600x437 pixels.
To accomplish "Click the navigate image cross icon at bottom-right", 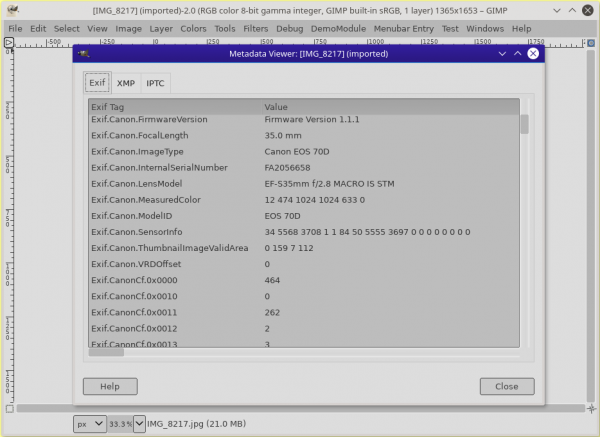I will pos(591,409).
